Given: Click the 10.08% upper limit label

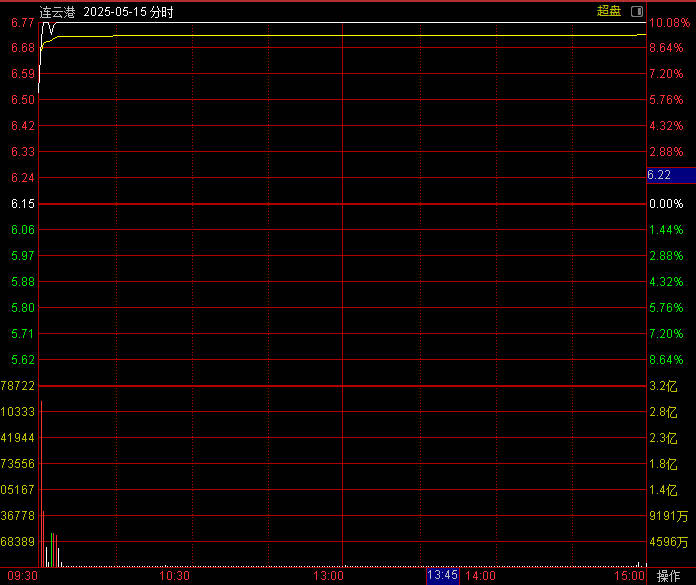Looking at the screenshot, I should [666, 22].
